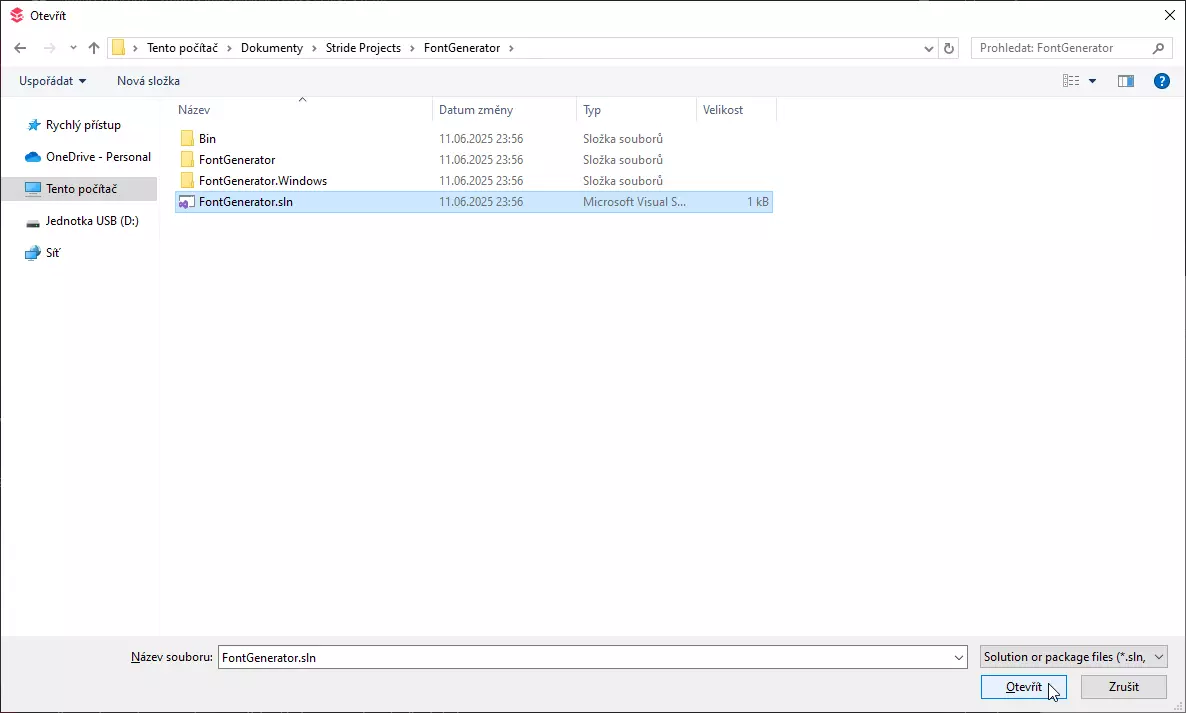The image size is (1186, 713).
Task: Select the Bin folder name
Action: (x=207, y=138)
